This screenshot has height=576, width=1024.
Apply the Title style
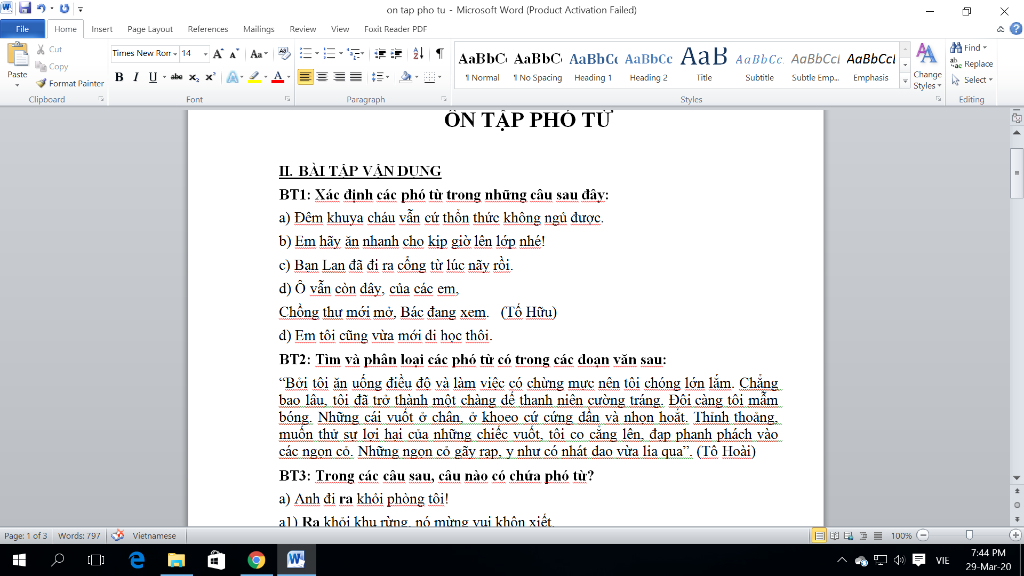(704, 65)
